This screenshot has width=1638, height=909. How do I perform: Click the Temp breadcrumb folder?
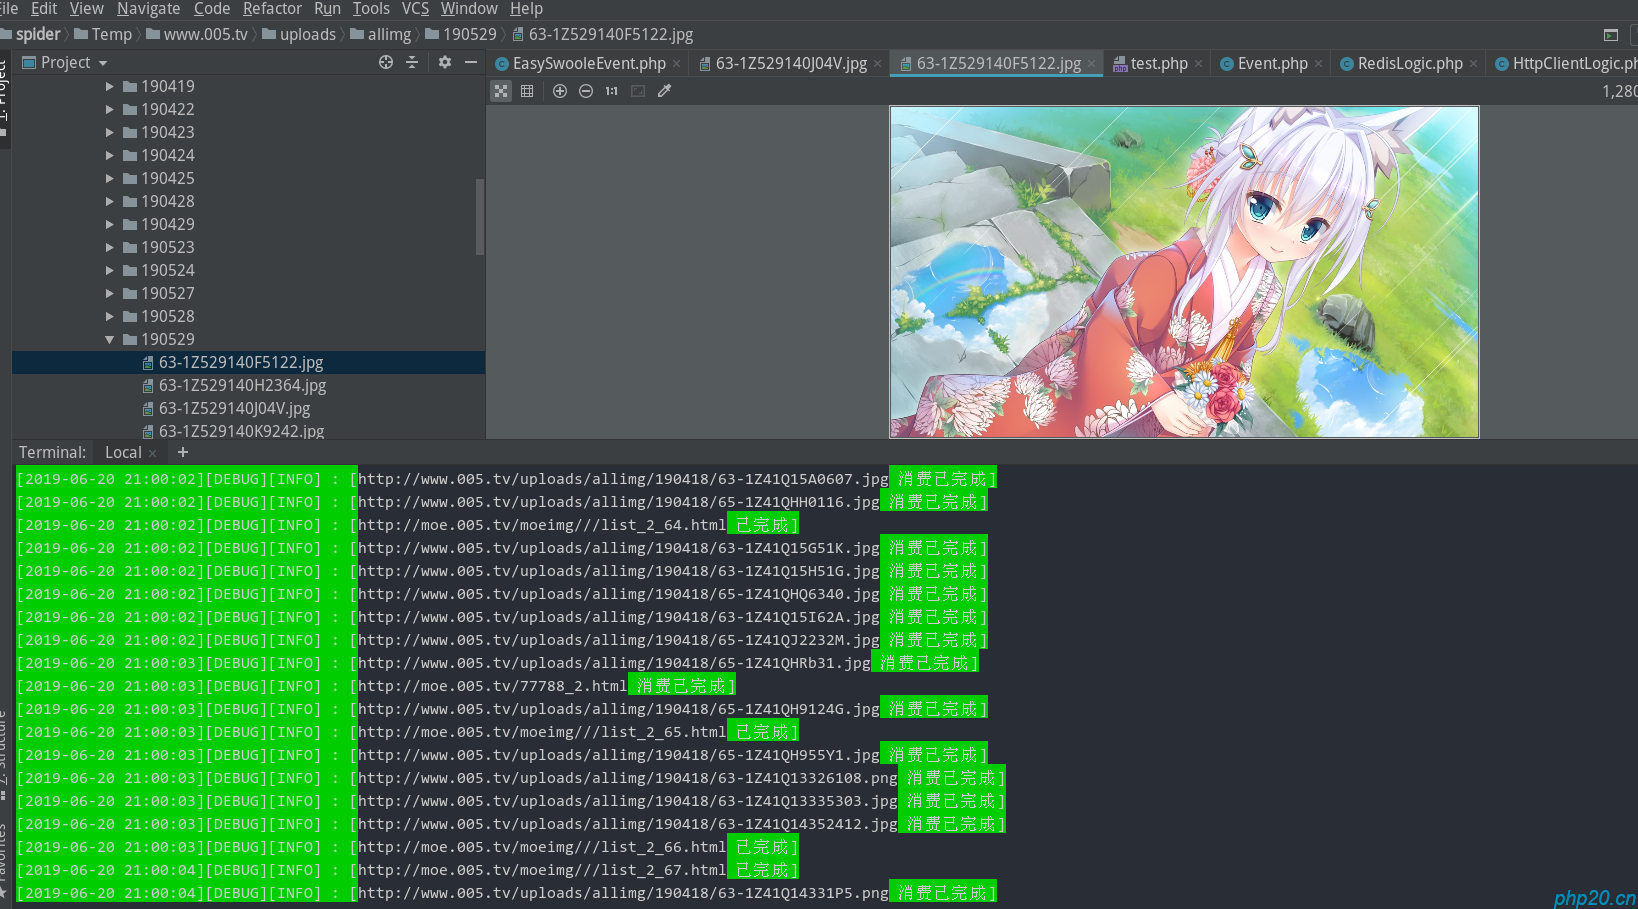coord(103,34)
